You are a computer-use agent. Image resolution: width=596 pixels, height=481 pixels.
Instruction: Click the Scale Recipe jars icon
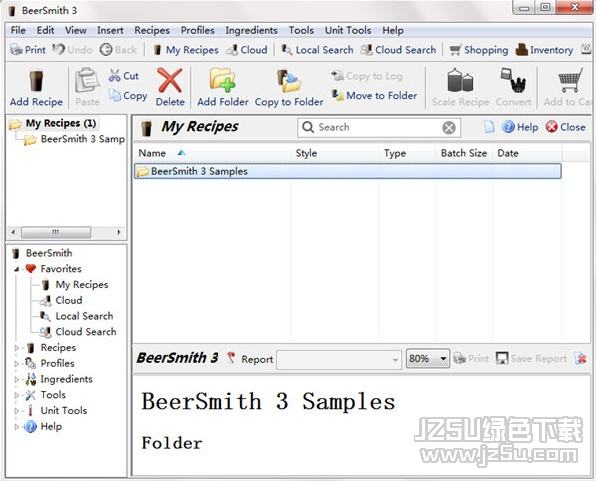pos(460,80)
